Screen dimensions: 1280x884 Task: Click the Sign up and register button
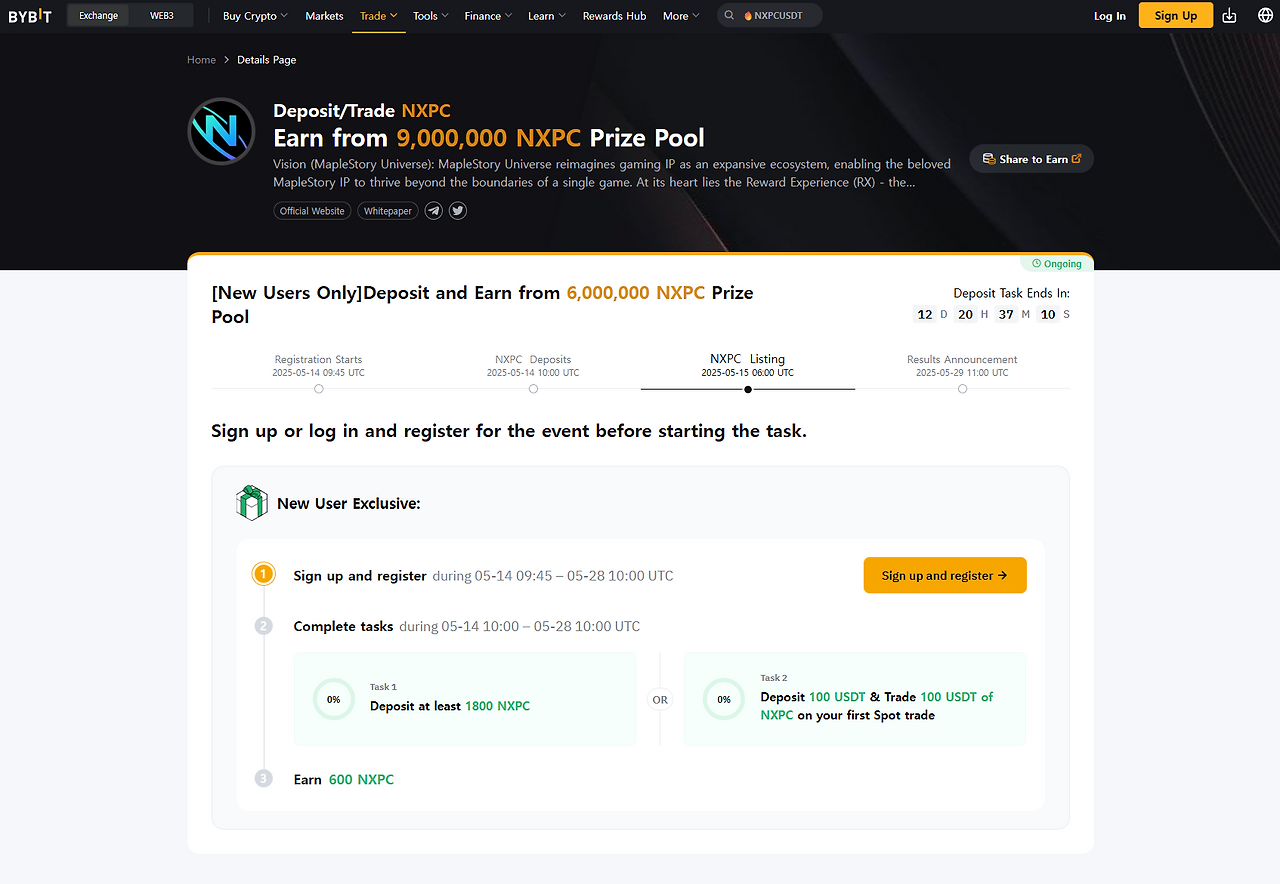coord(945,575)
